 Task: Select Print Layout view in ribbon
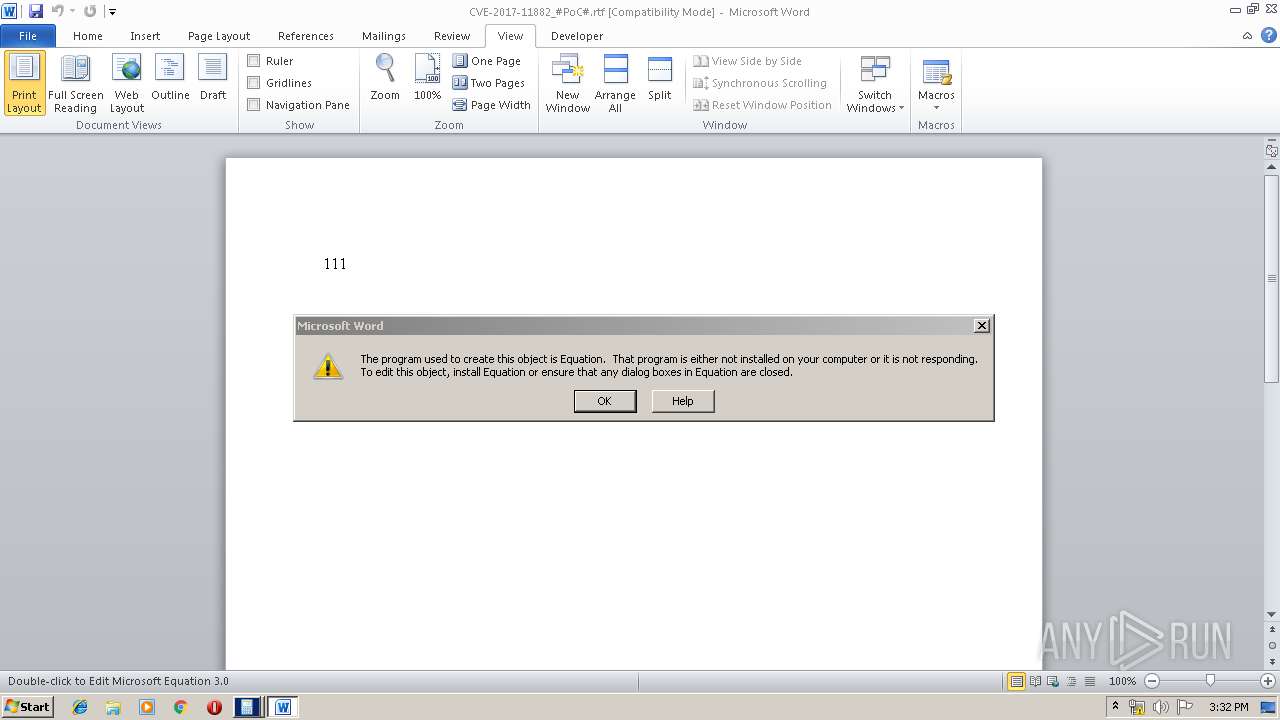coord(24,84)
